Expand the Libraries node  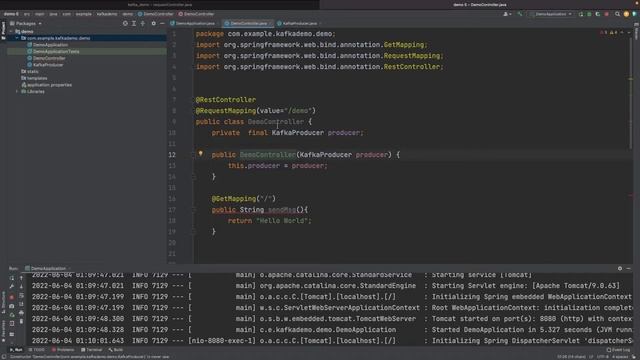(17, 91)
